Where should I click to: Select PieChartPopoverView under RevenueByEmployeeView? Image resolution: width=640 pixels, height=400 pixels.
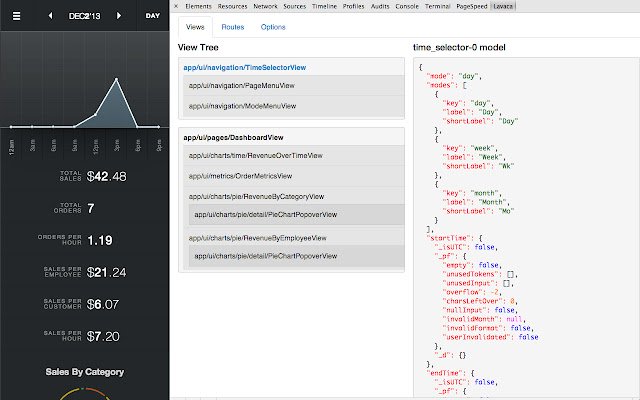(296, 256)
